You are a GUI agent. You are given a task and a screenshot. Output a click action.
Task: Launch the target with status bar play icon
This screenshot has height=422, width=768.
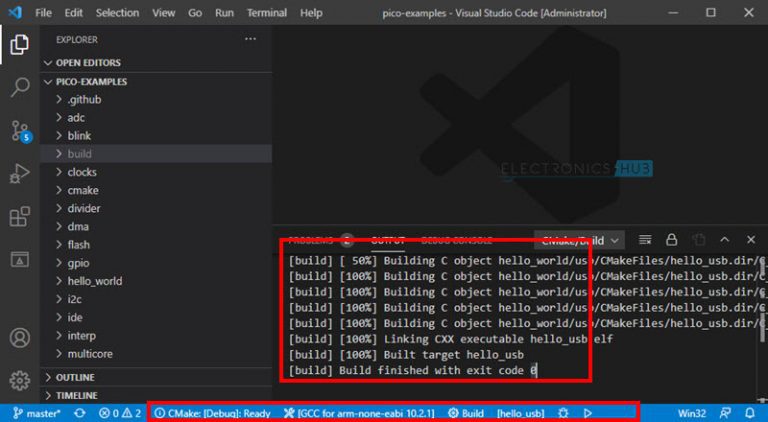(588, 413)
